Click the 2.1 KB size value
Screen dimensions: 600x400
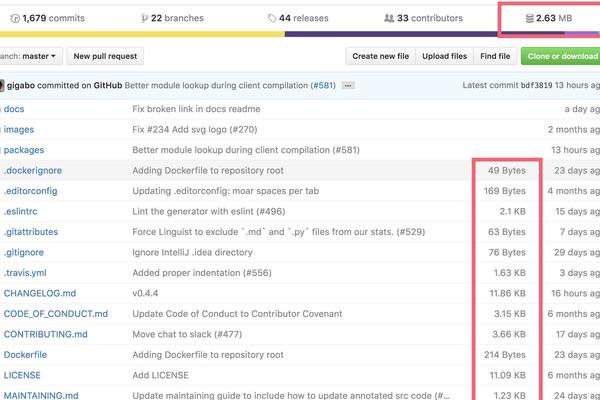pos(513,211)
